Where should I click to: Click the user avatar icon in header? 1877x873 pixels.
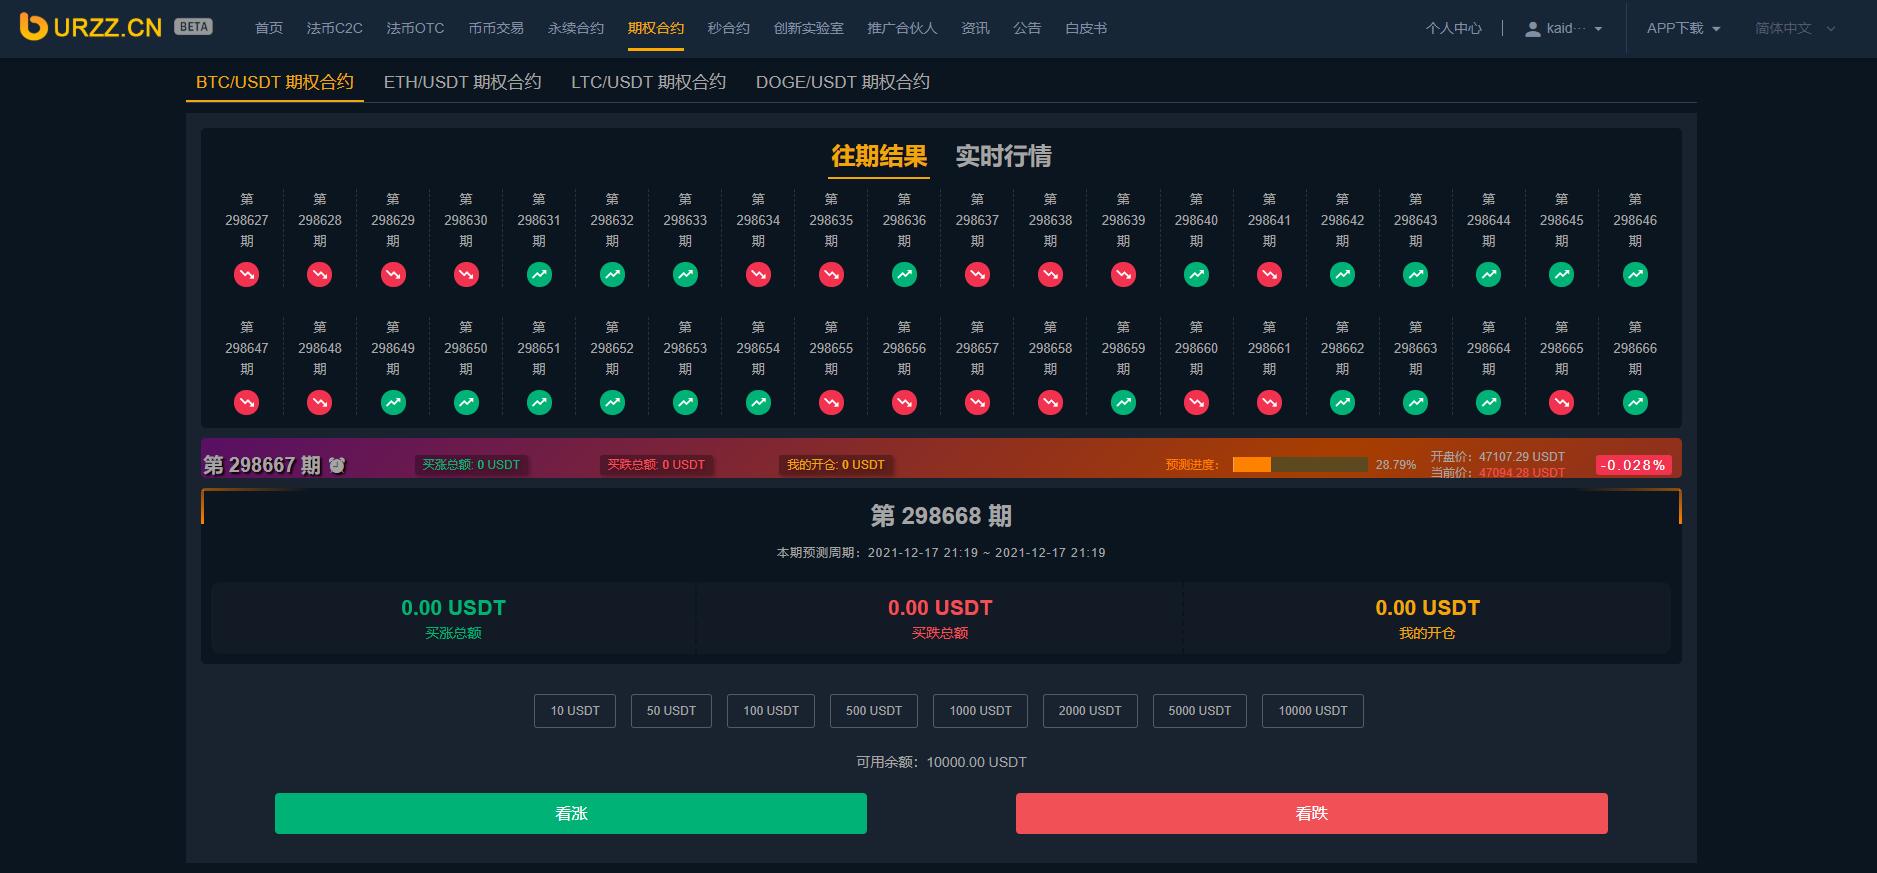coord(1532,29)
